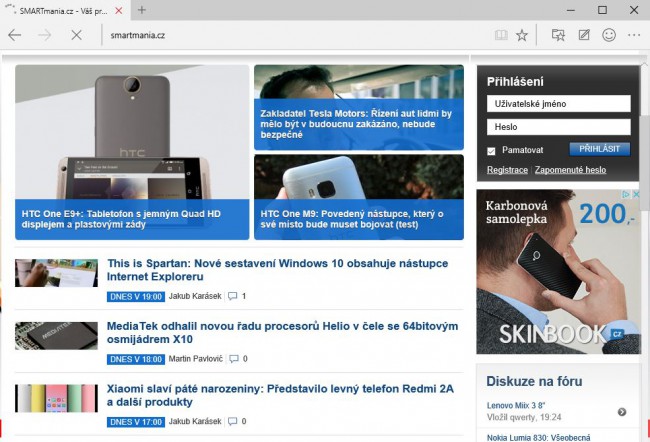Open Tesla Motors founder article tile

point(359,108)
